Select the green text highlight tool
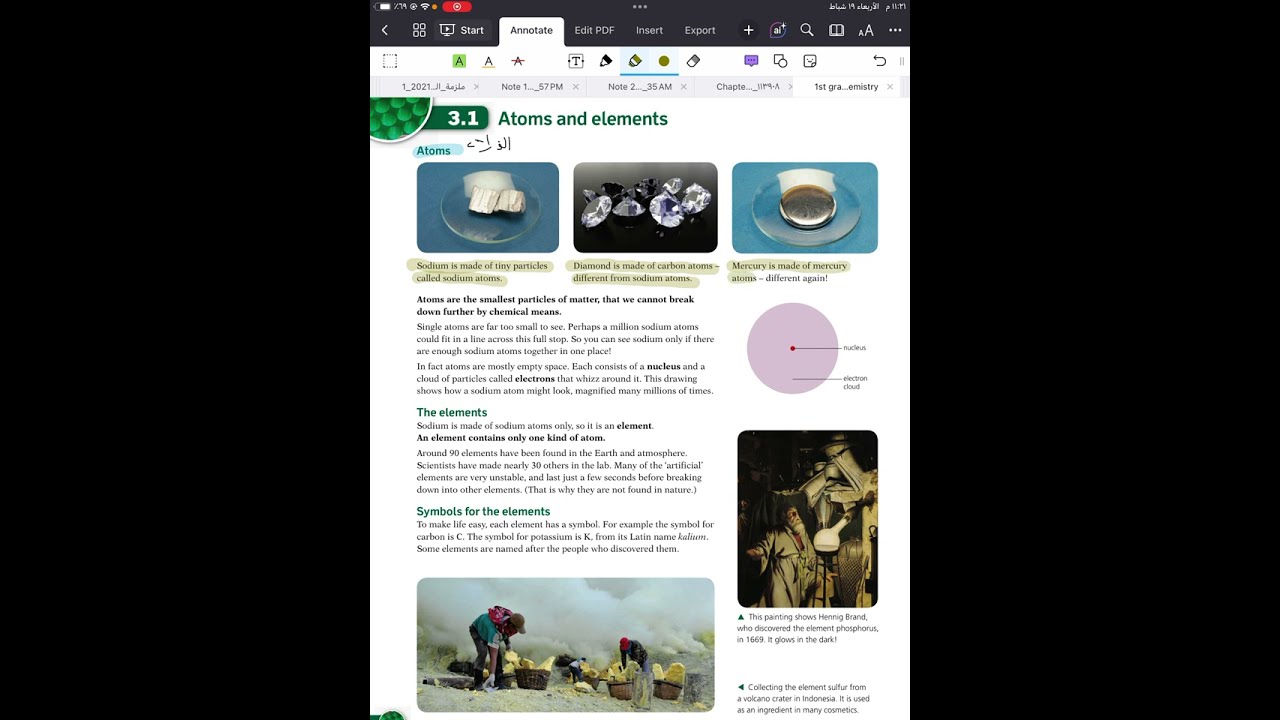Screen dimensions: 1280x720 [x=459, y=61]
